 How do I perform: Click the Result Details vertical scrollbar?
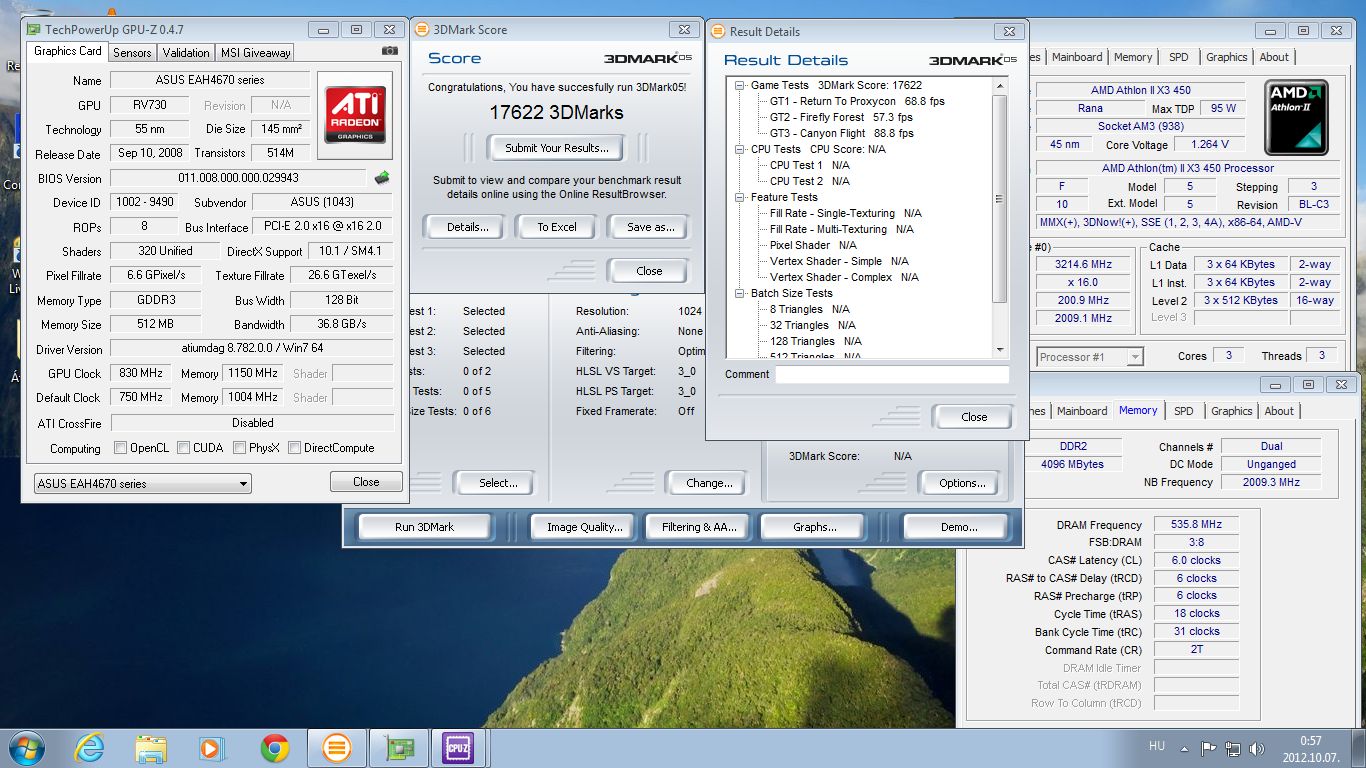pos(1000,217)
